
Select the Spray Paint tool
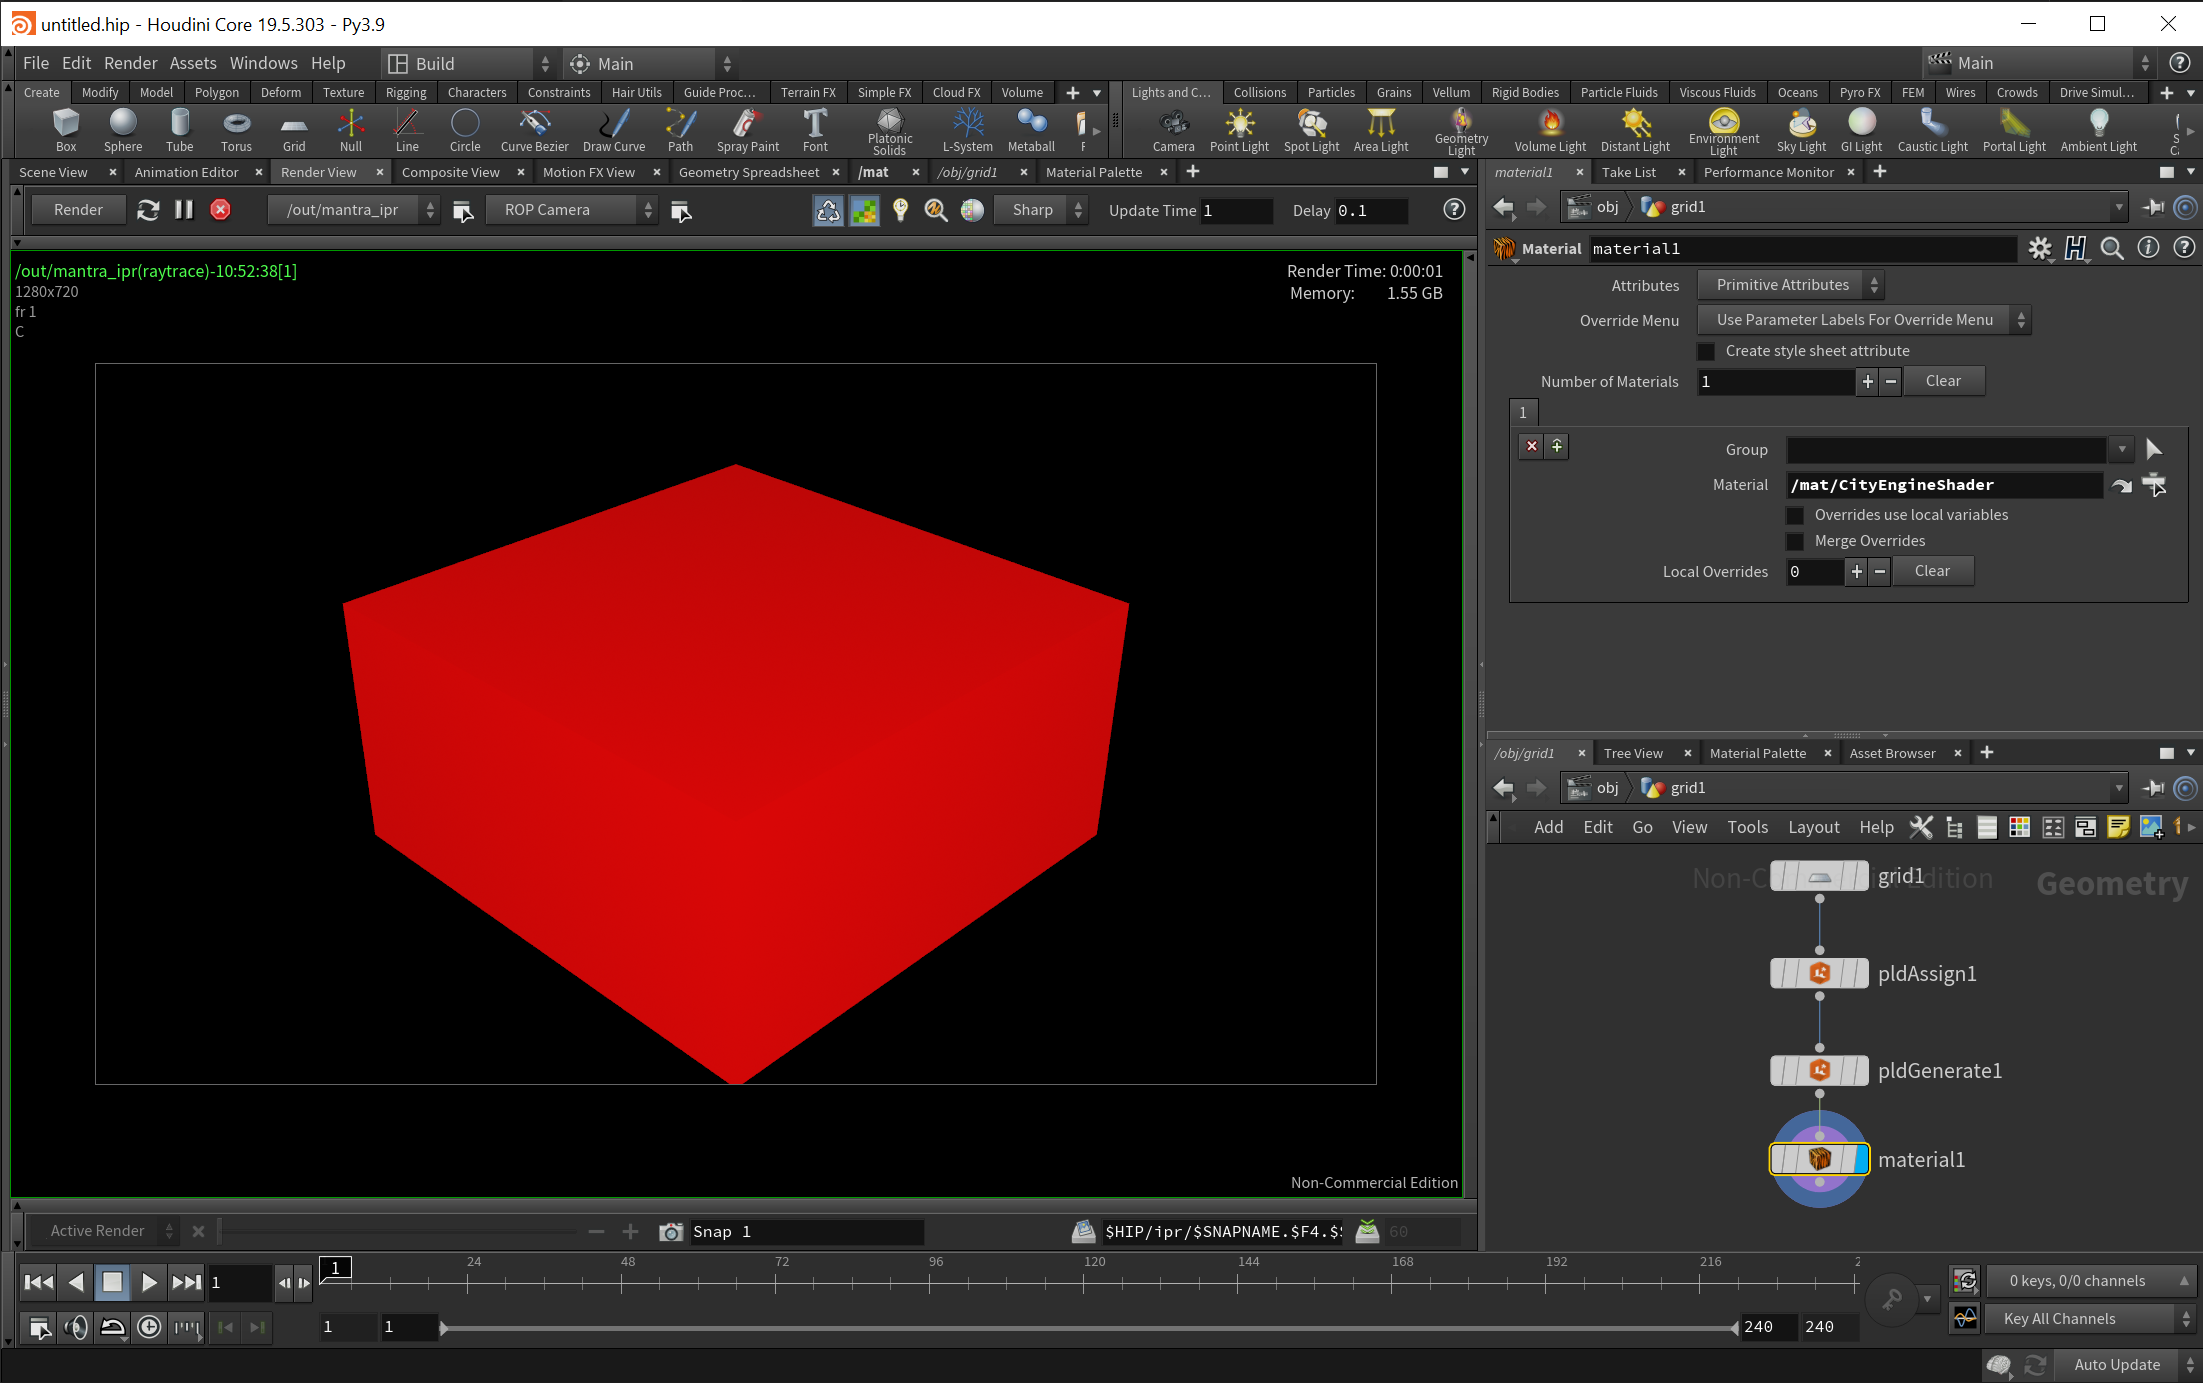747,131
